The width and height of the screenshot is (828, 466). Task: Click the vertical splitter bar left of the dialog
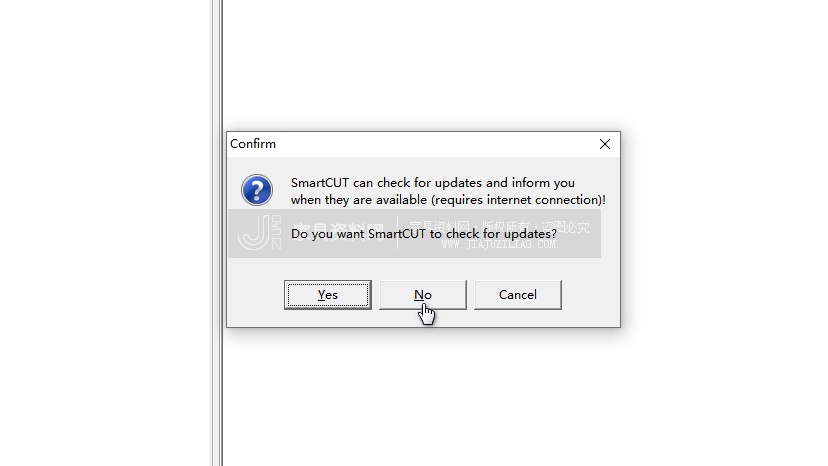217,233
